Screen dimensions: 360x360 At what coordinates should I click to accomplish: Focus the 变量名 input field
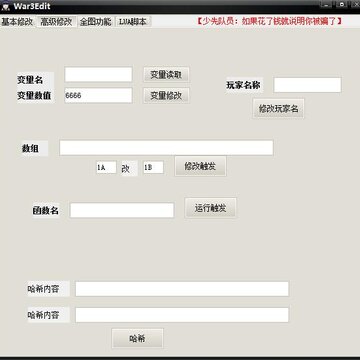pyautogui.click(x=98, y=75)
